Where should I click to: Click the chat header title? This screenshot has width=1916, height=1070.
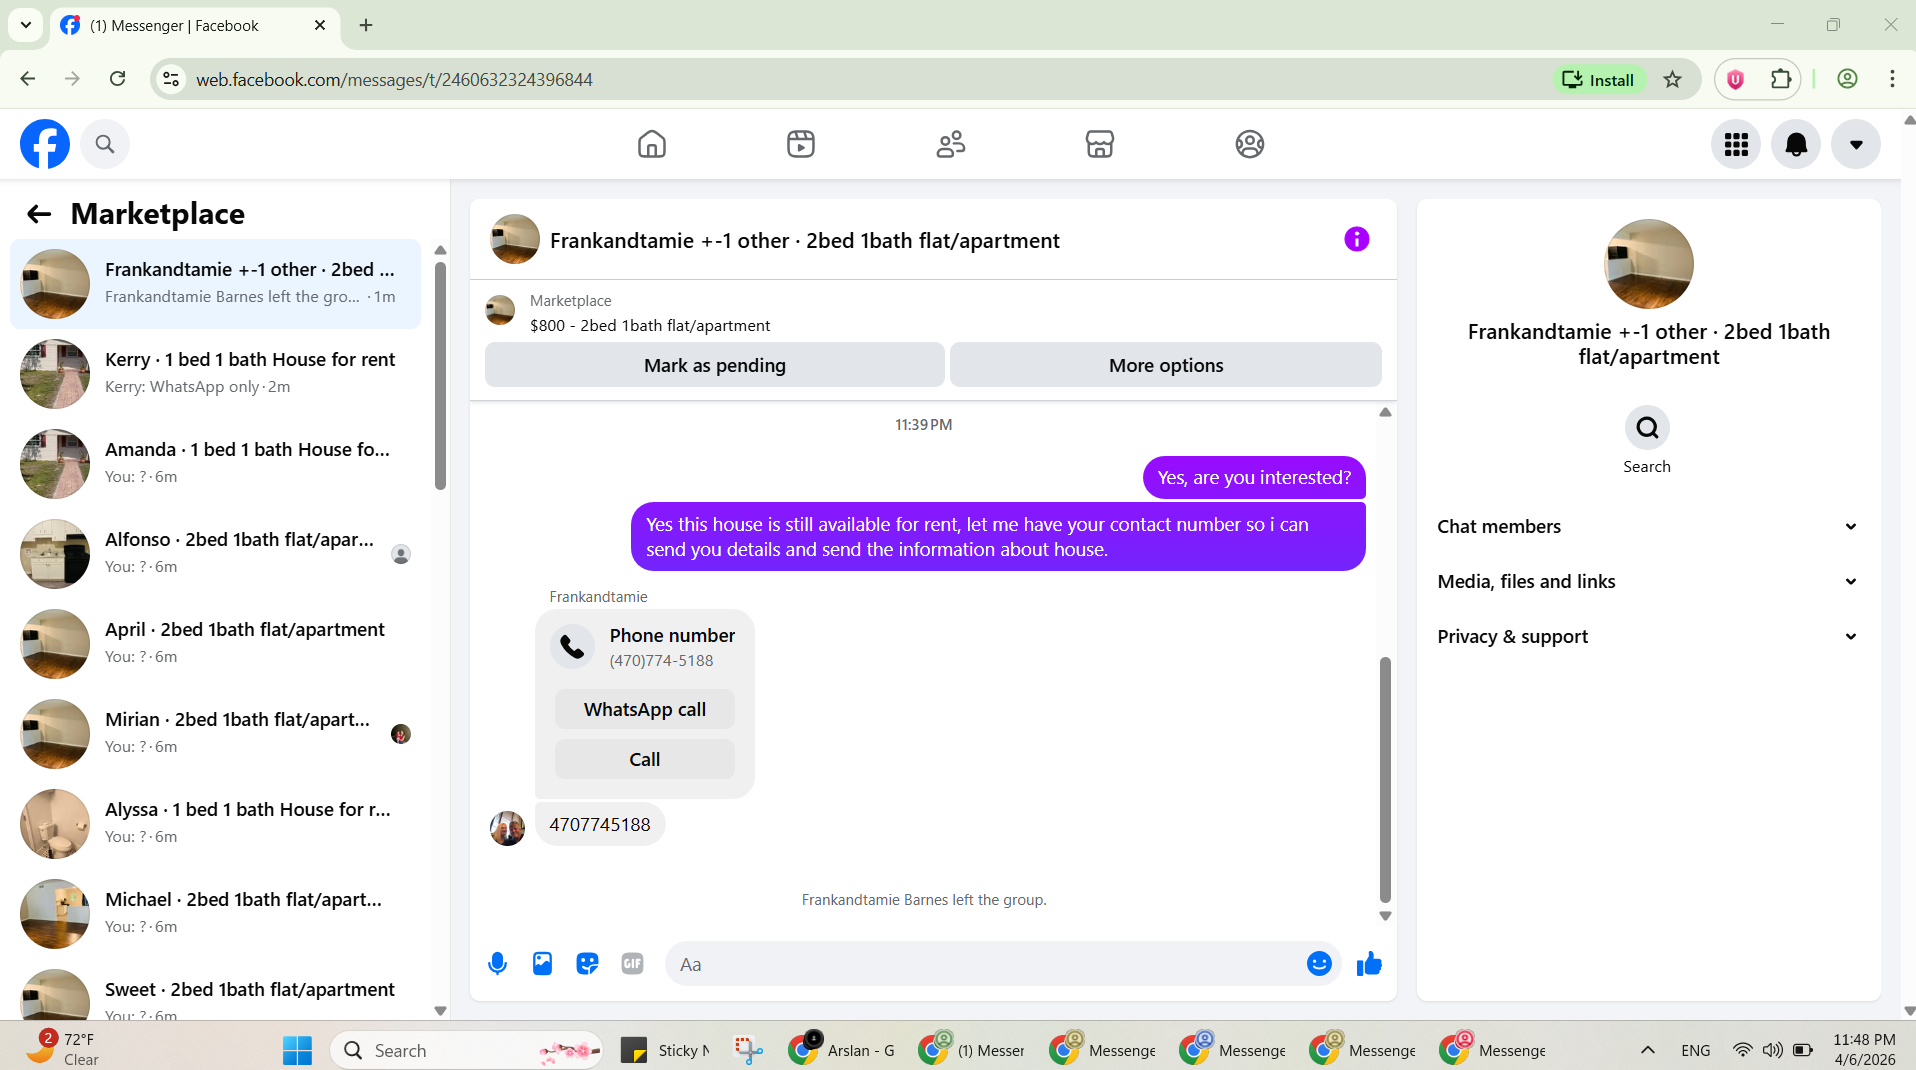coord(804,241)
